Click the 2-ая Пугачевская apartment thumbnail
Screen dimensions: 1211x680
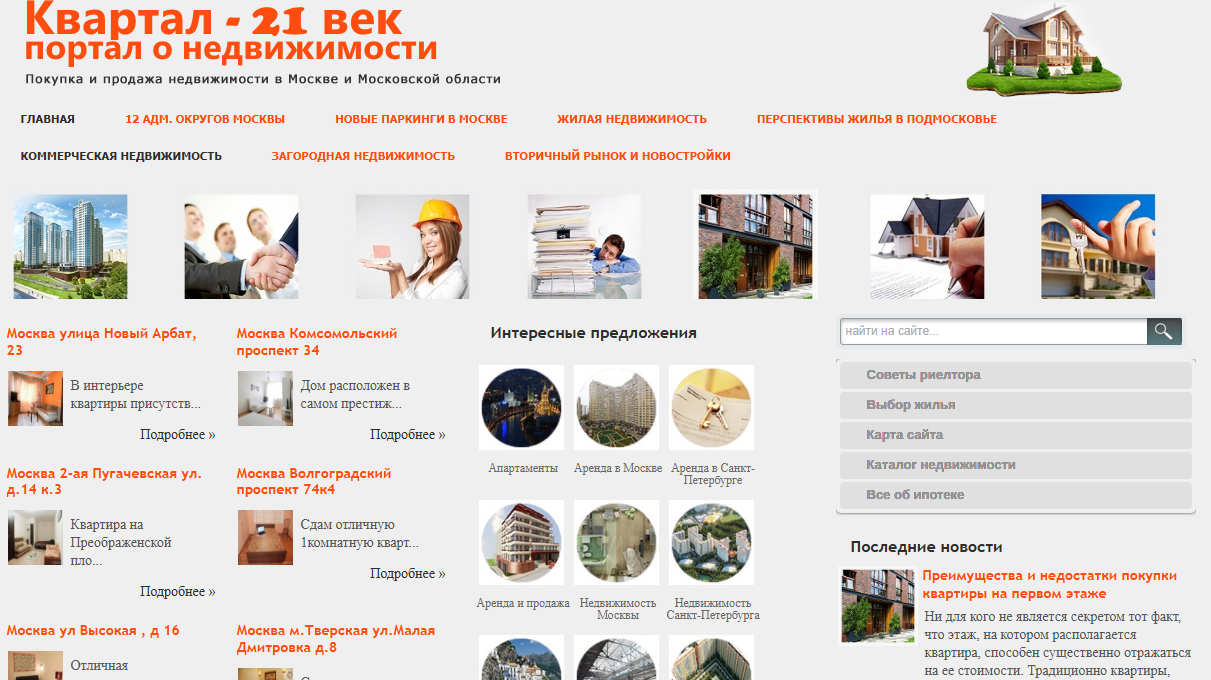pyautogui.click(x=35, y=537)
